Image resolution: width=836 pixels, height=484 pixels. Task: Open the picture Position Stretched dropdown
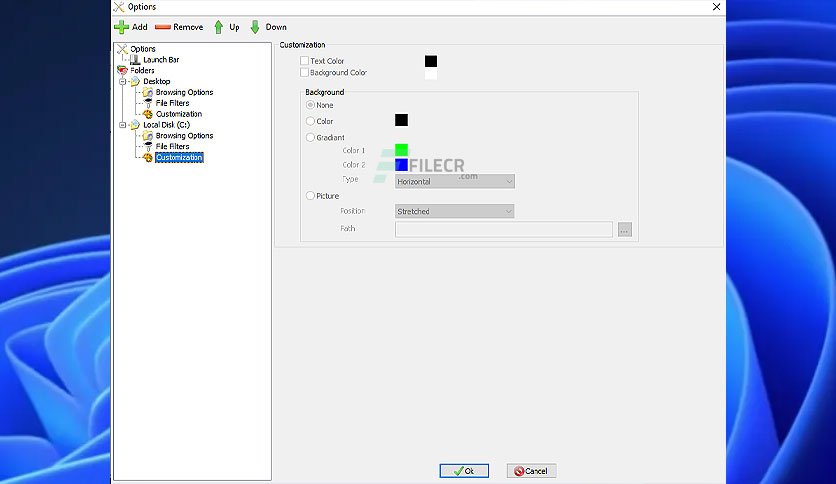coord(455,211)
